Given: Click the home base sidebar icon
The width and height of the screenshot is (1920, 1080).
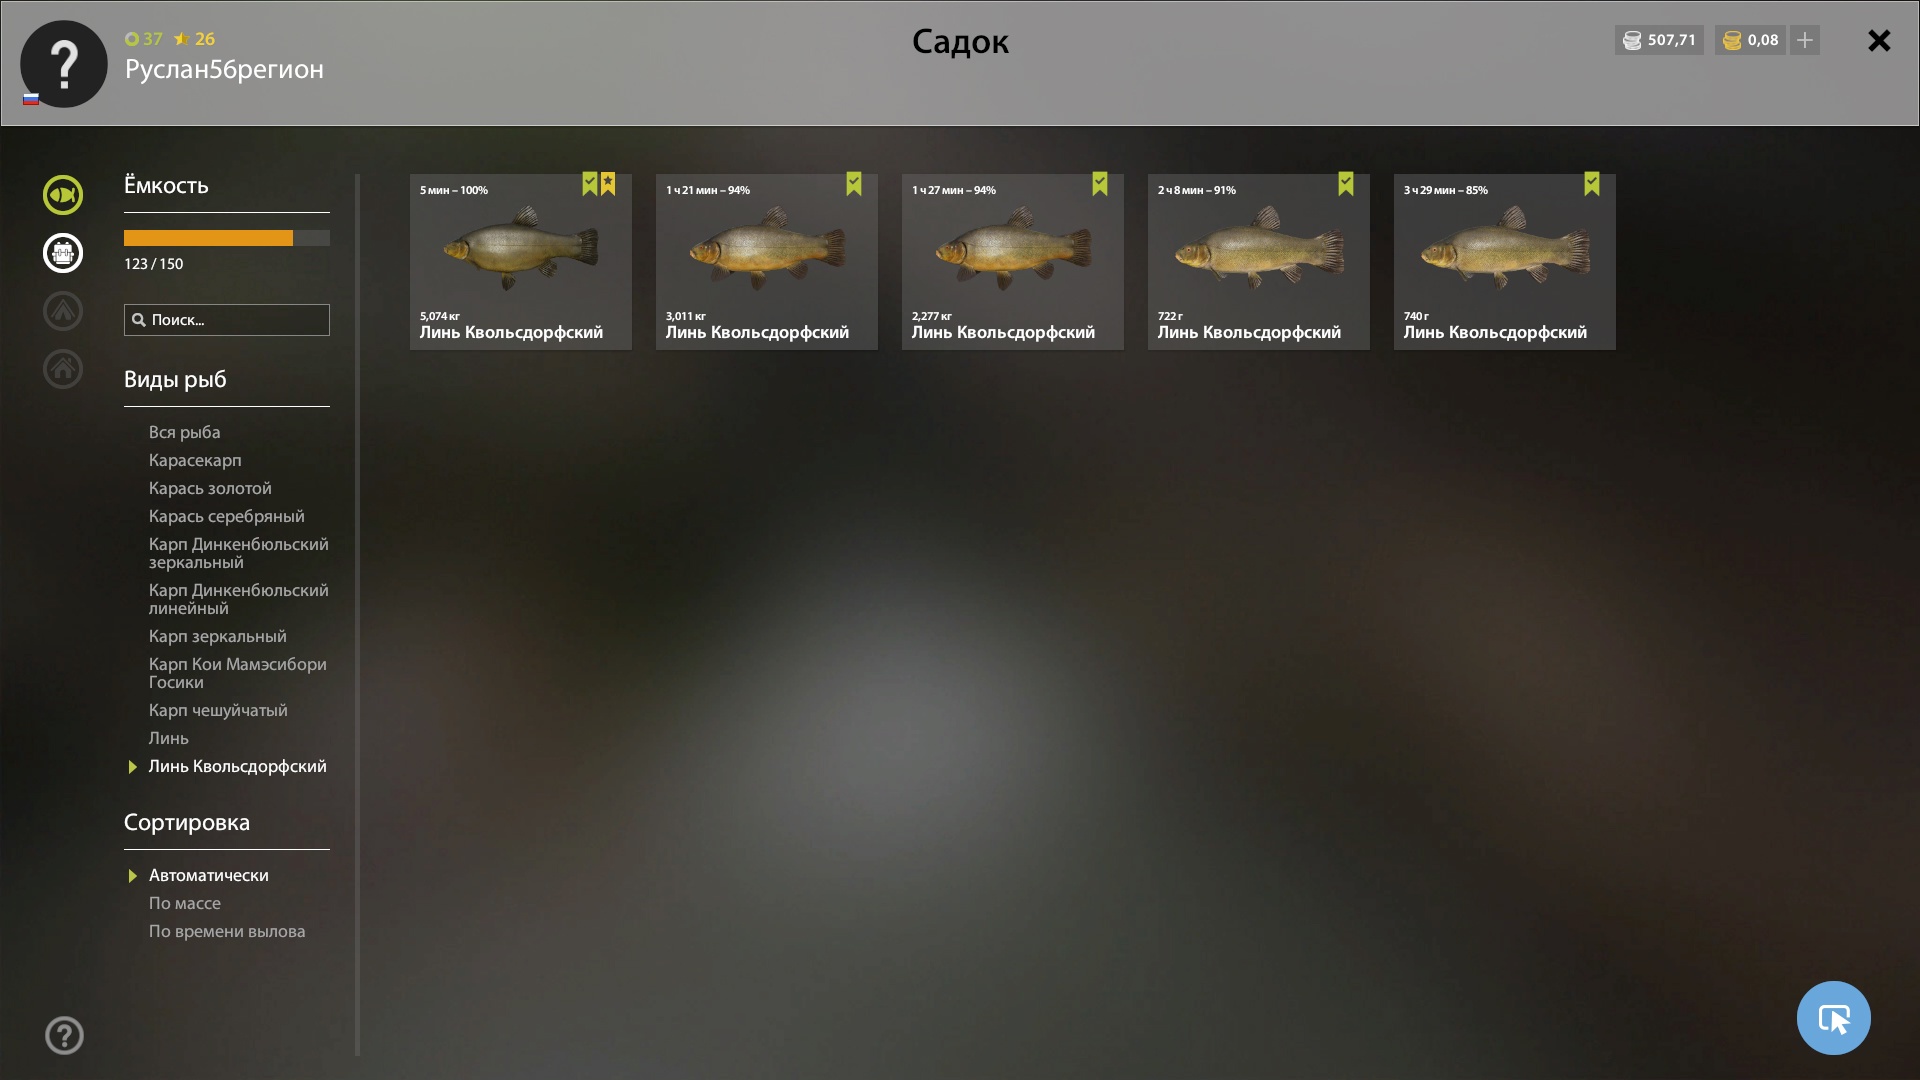Looking at the screenshot, I should (x=63, y=369).
